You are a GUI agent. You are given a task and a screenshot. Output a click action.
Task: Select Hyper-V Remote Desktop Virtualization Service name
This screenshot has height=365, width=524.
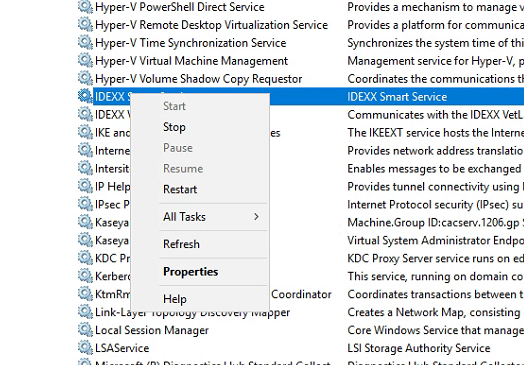[212, 25]
